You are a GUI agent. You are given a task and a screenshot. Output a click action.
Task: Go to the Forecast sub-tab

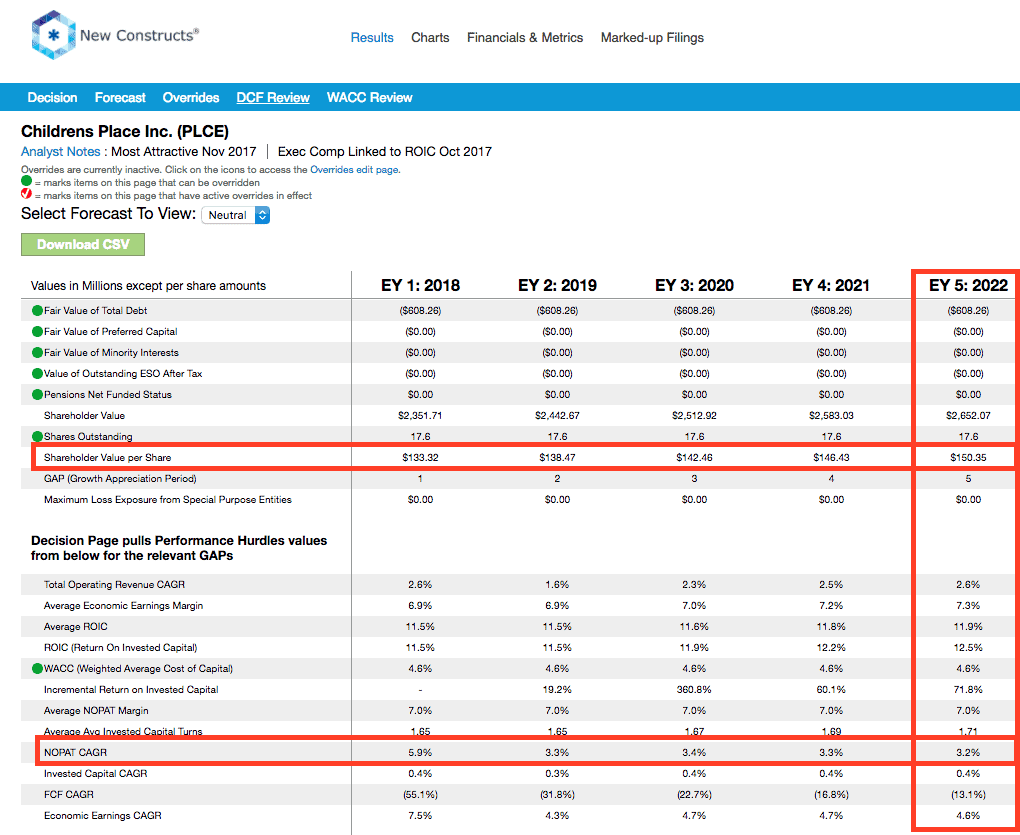120,98
